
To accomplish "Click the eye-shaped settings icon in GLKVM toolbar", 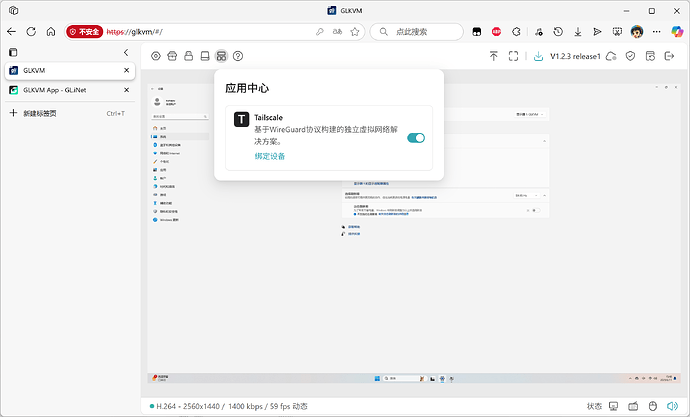I will click(x=155, y=56).
